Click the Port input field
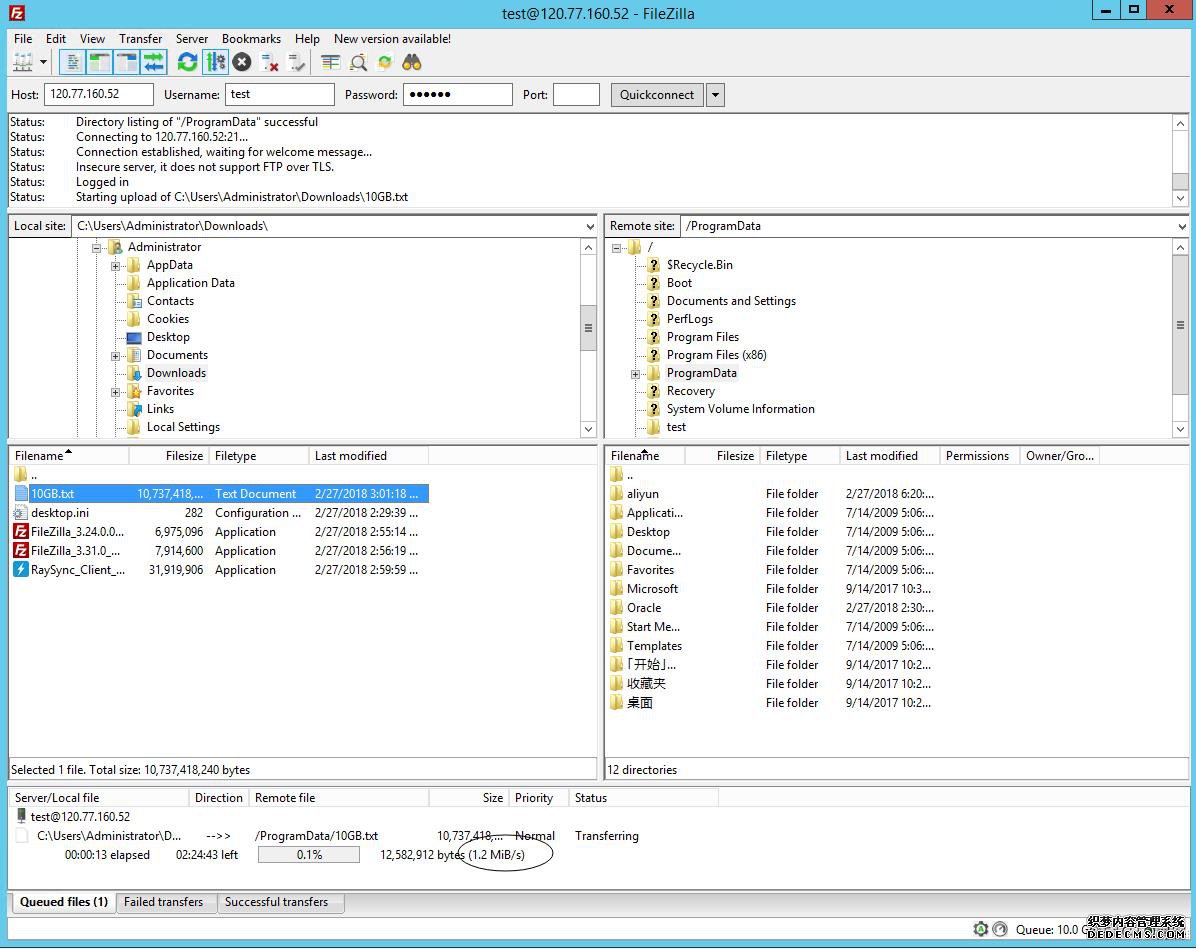The height and width of the screenshot is (949, 1196). [576, 95]
